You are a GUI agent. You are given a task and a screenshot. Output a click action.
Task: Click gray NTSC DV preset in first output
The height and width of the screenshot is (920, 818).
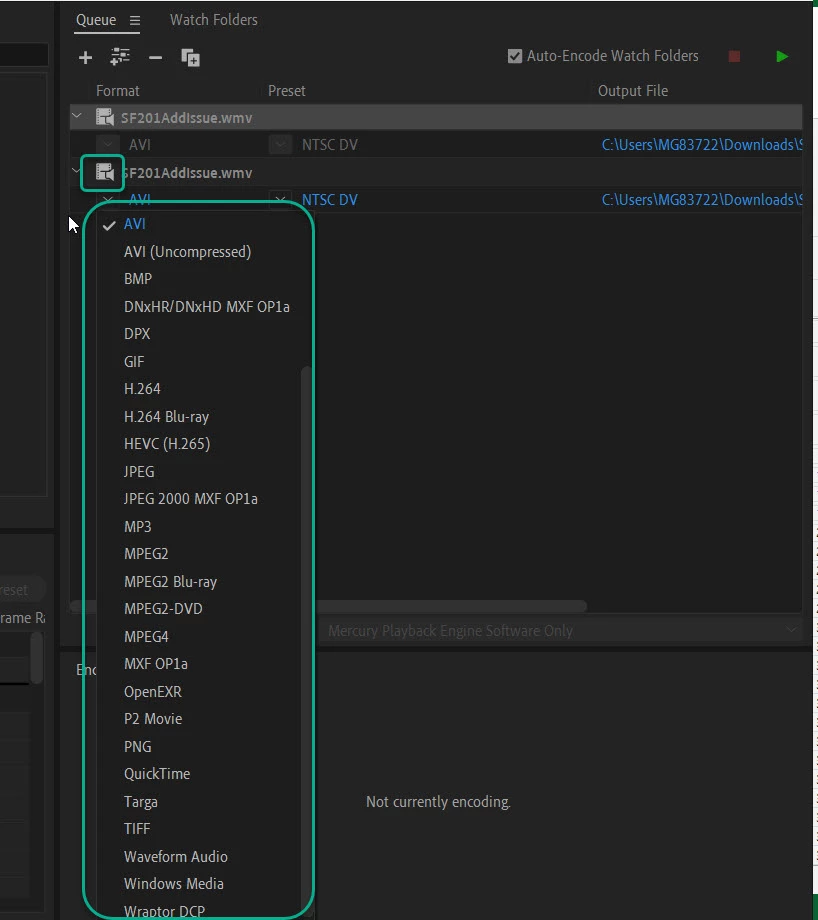330,144
